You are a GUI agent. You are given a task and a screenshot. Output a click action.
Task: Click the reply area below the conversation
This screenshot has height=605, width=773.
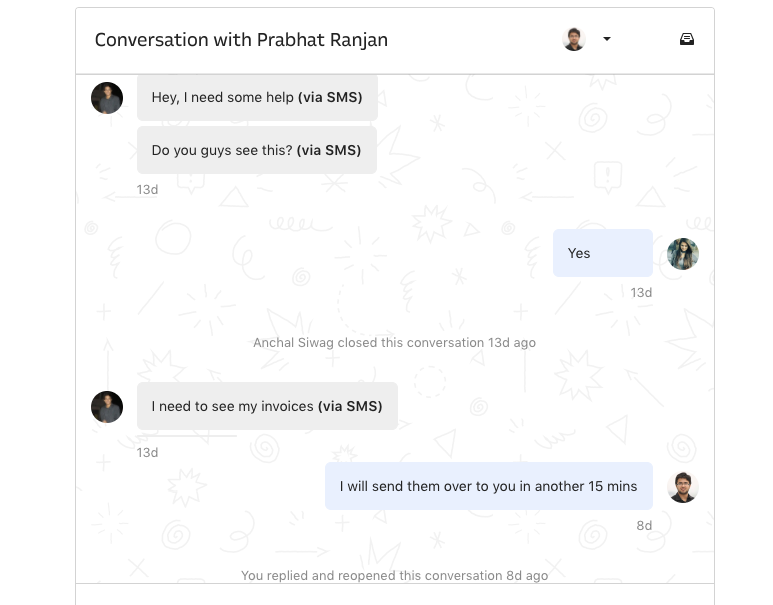[x=394, y=595]
